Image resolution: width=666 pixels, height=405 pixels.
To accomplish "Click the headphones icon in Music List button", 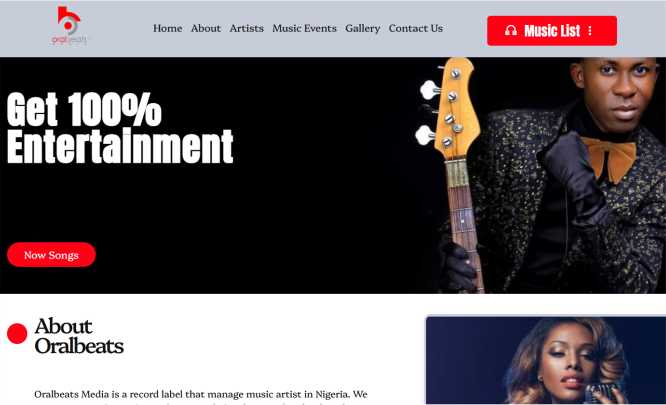I will tap(511, 31).
